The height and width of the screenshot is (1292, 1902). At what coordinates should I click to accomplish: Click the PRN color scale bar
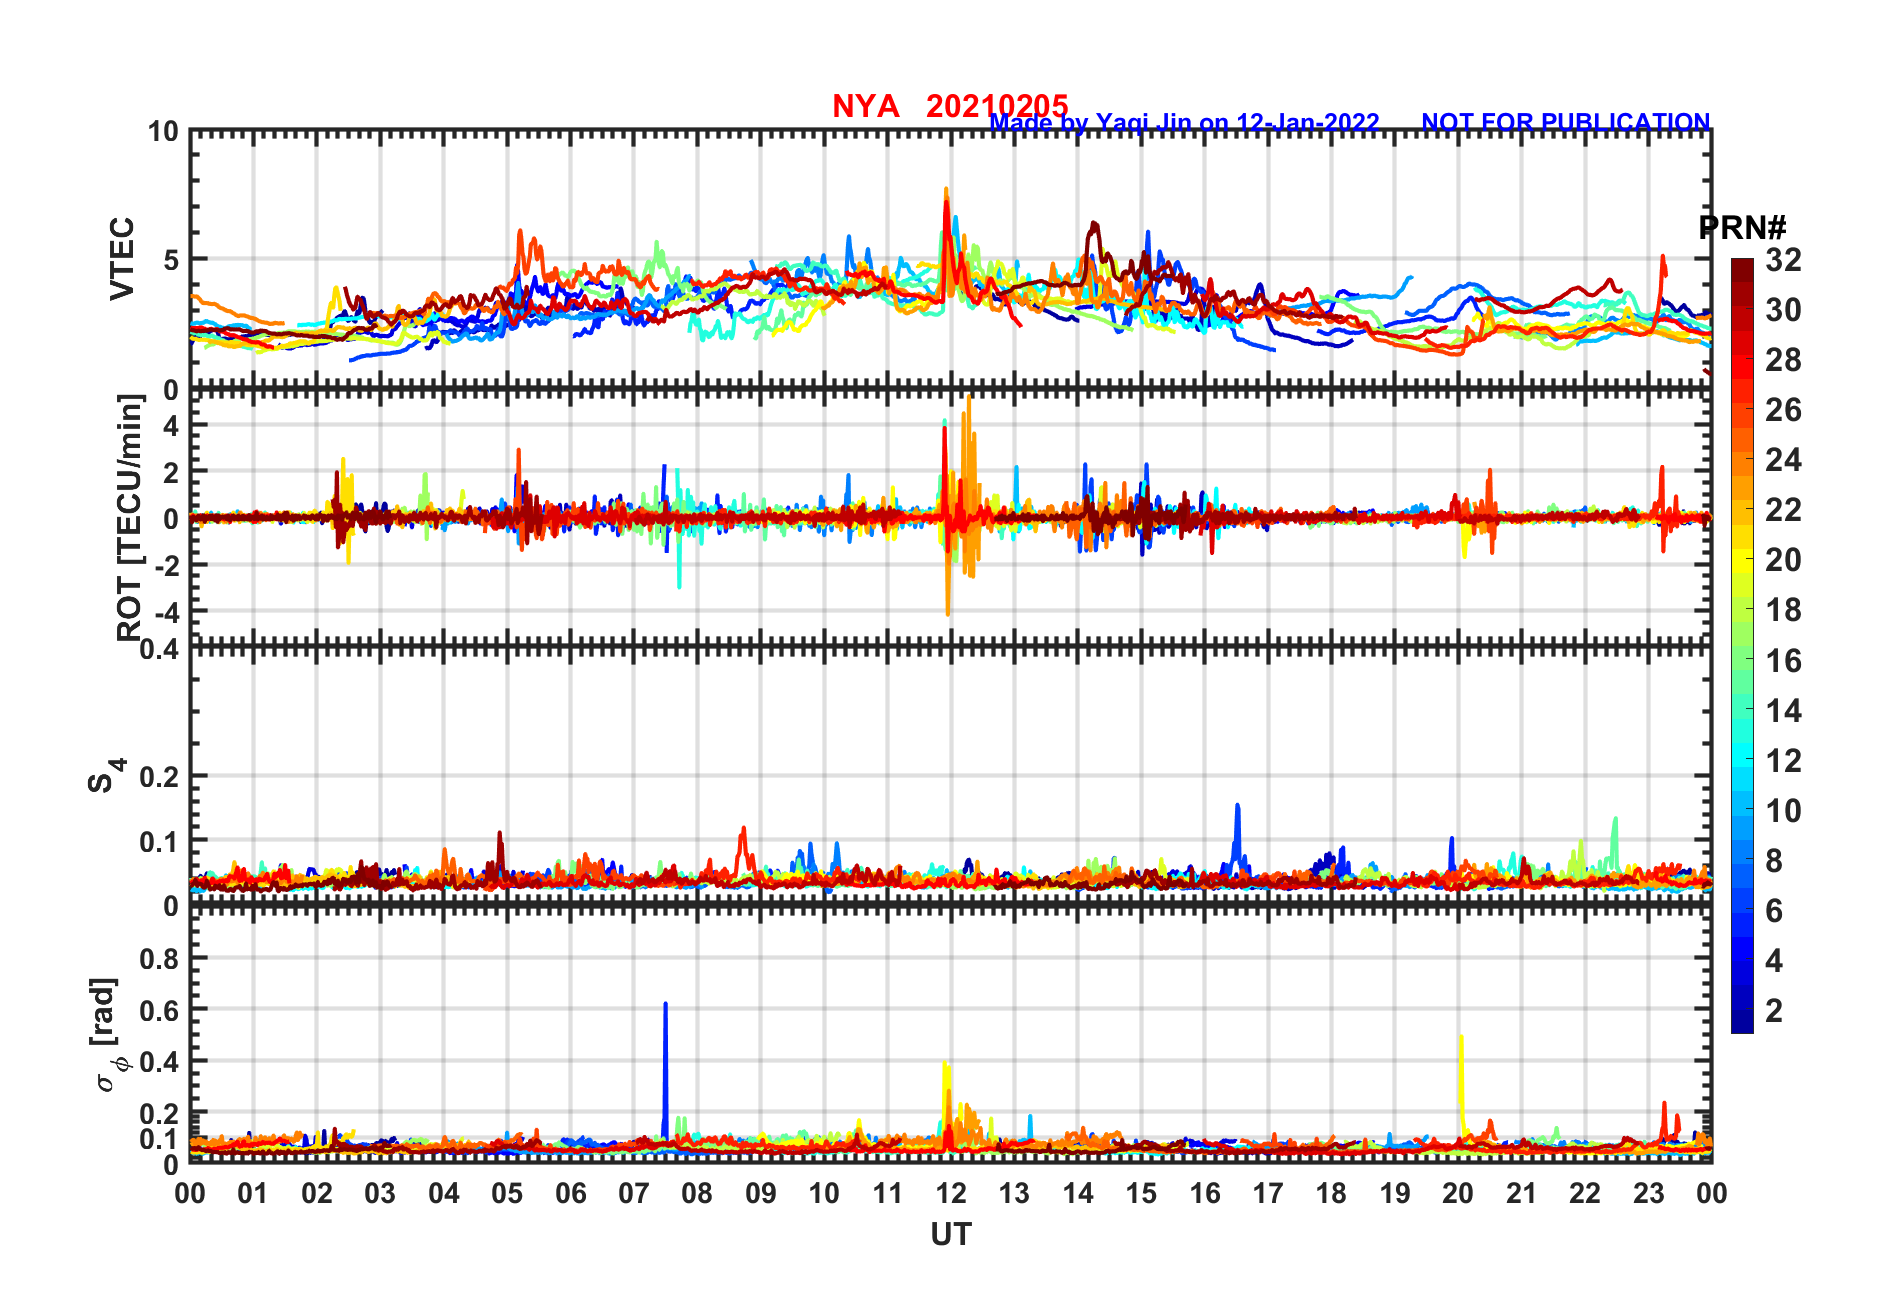(x=1742, y=646)
